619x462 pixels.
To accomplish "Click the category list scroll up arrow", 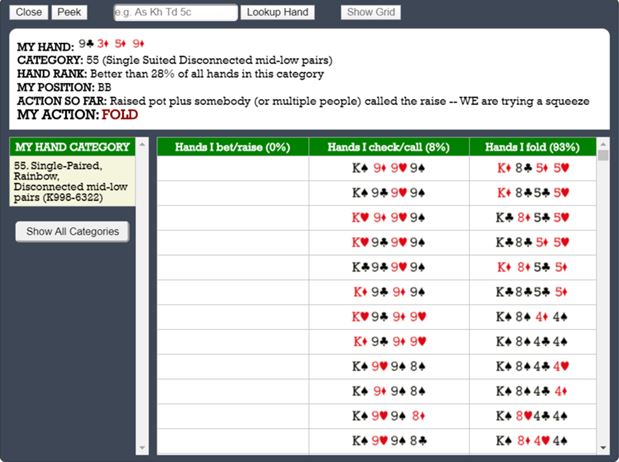I will pos(142,144).
